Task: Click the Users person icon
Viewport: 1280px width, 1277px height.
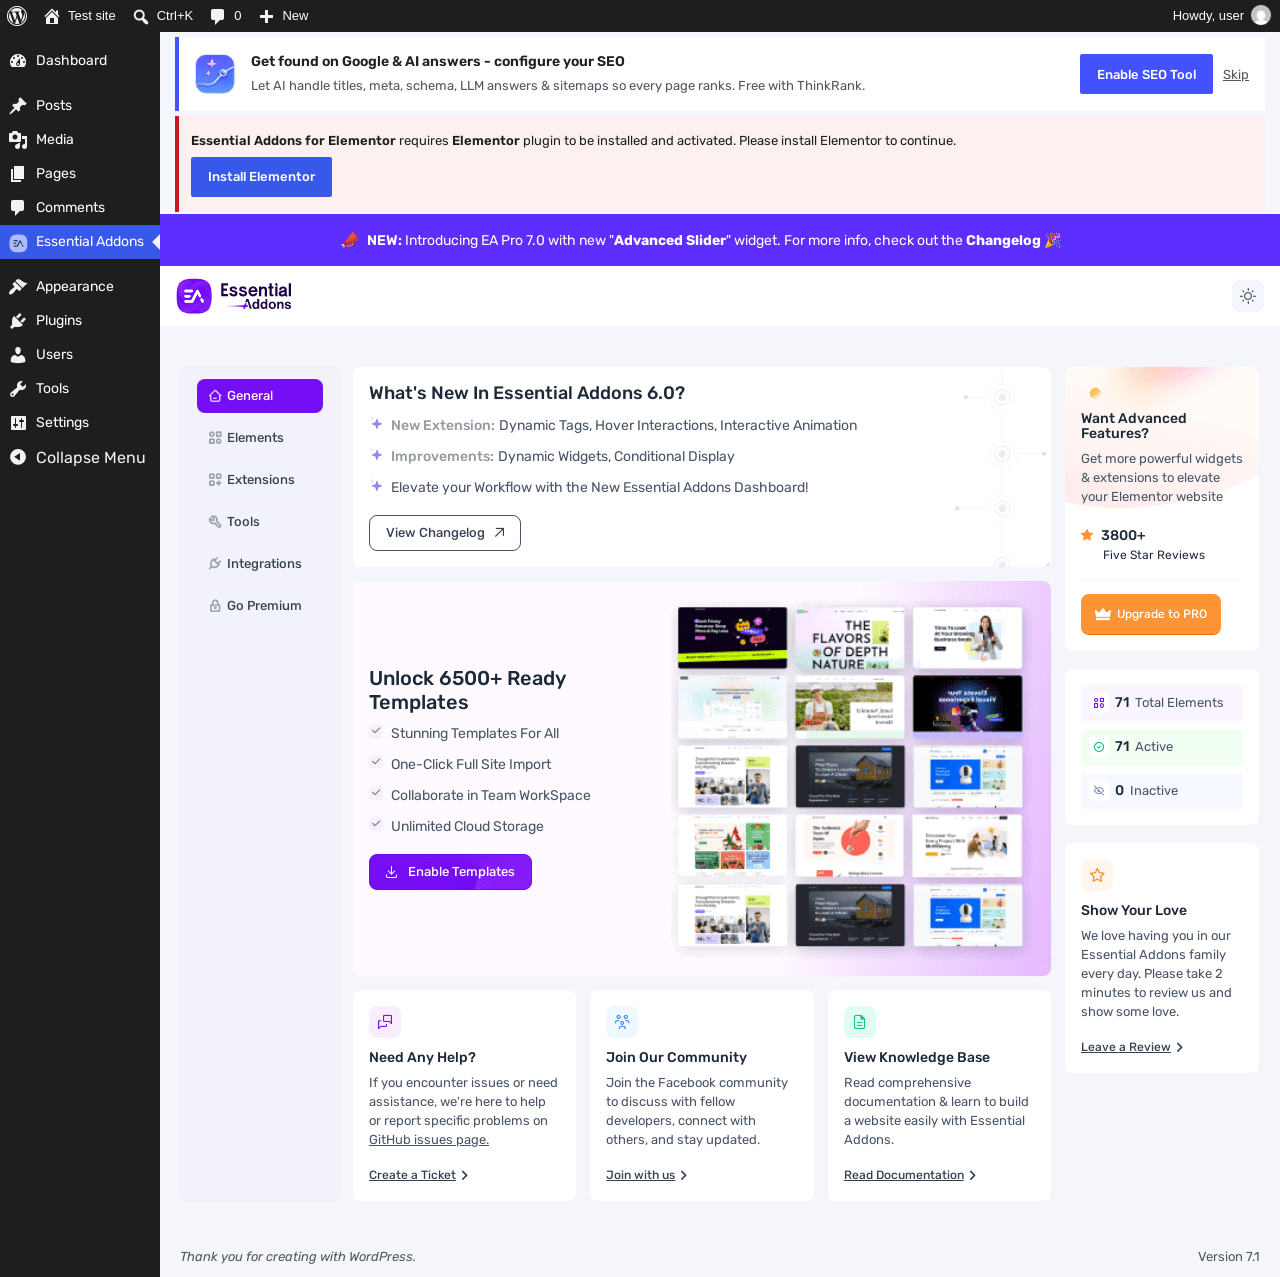Action: pos(18,354)
